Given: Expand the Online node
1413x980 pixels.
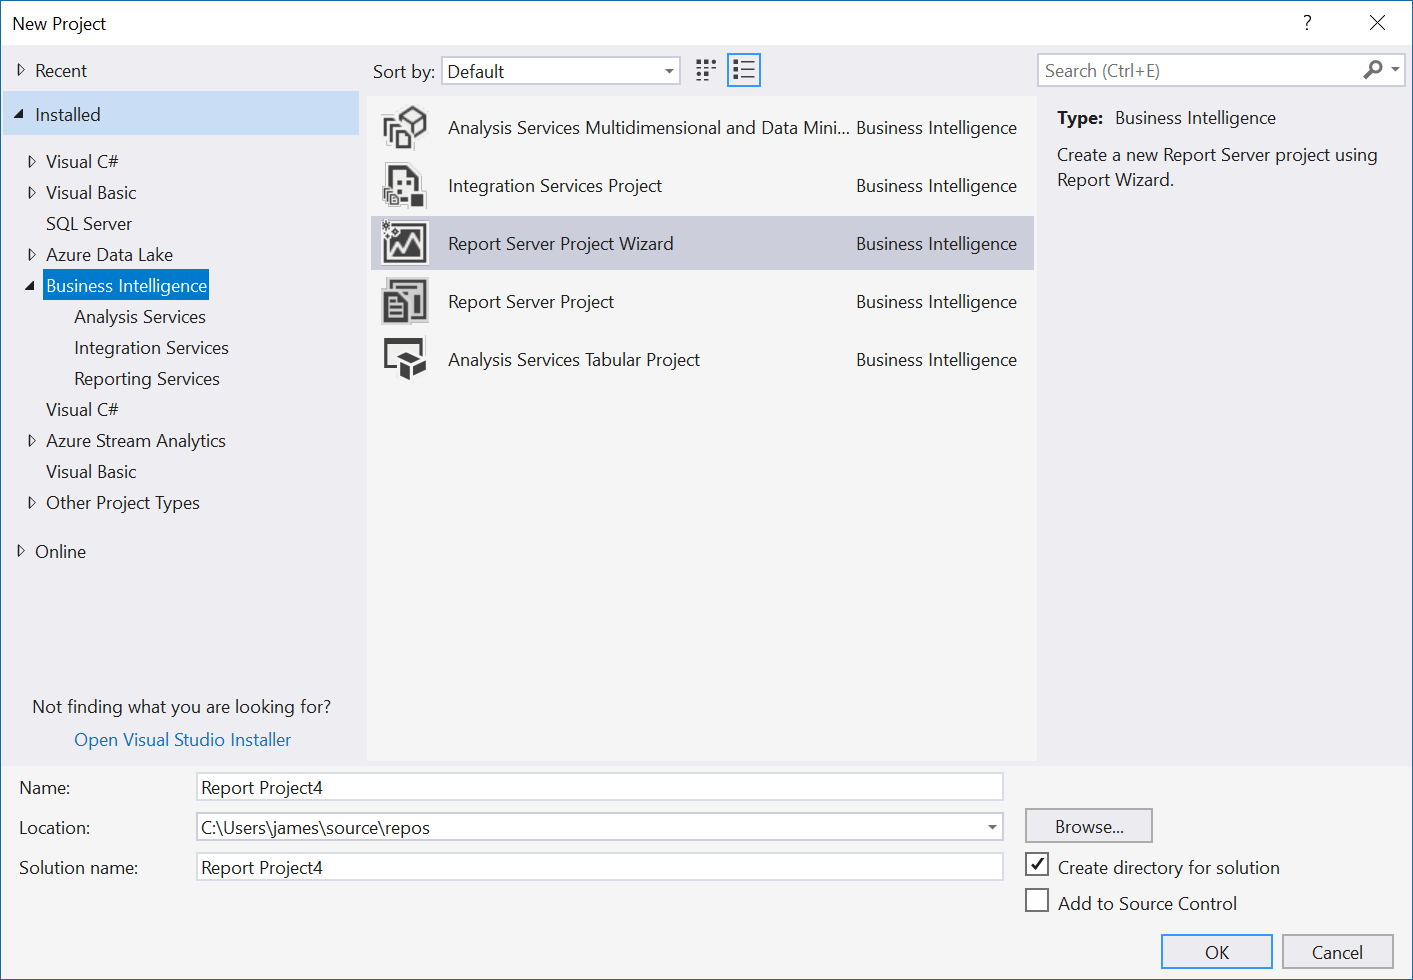Looking at the screenshot, I should coord(21,552).
